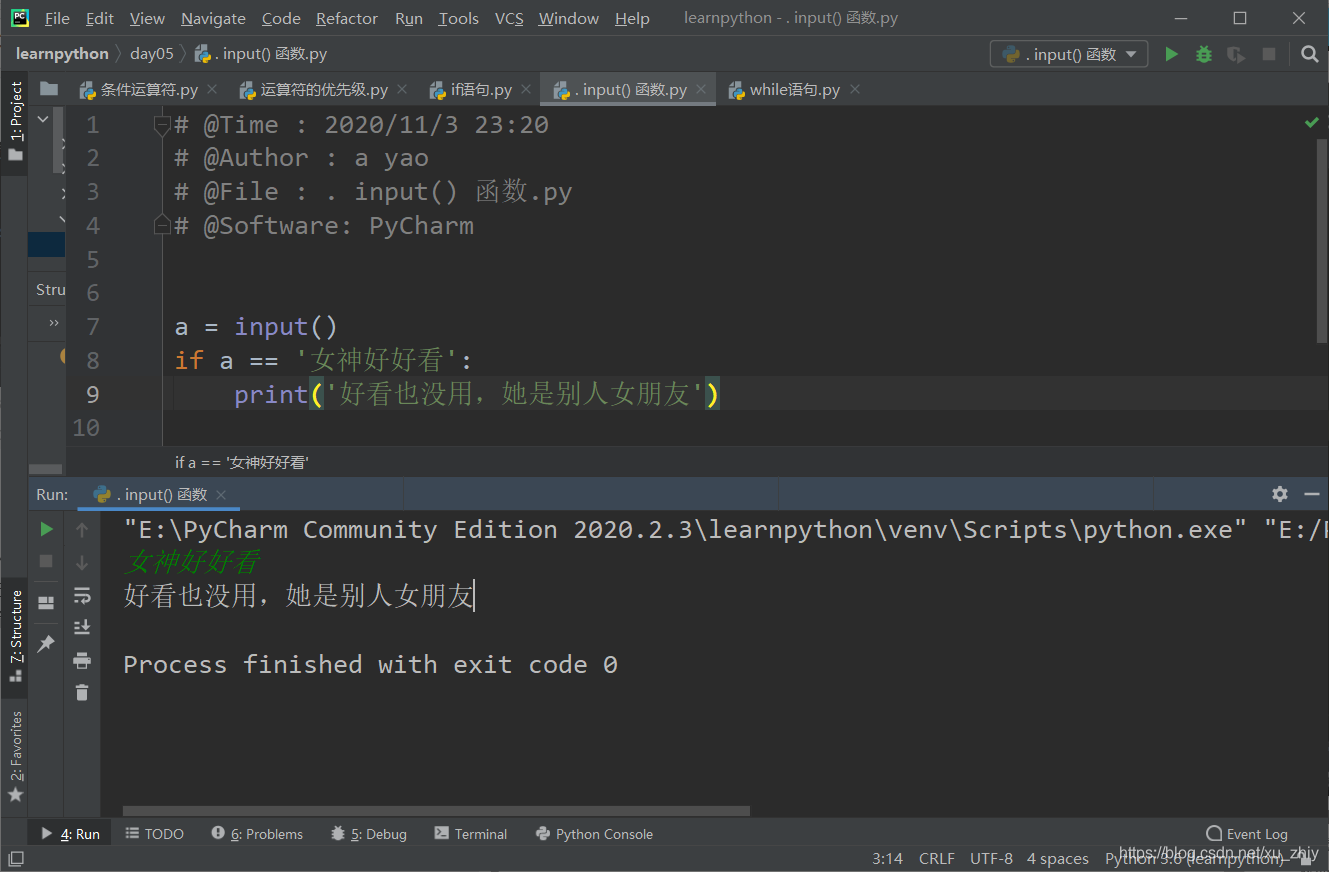Run the current configuration with green play
Viewport: 1329px width, 872px height.
1171,54
